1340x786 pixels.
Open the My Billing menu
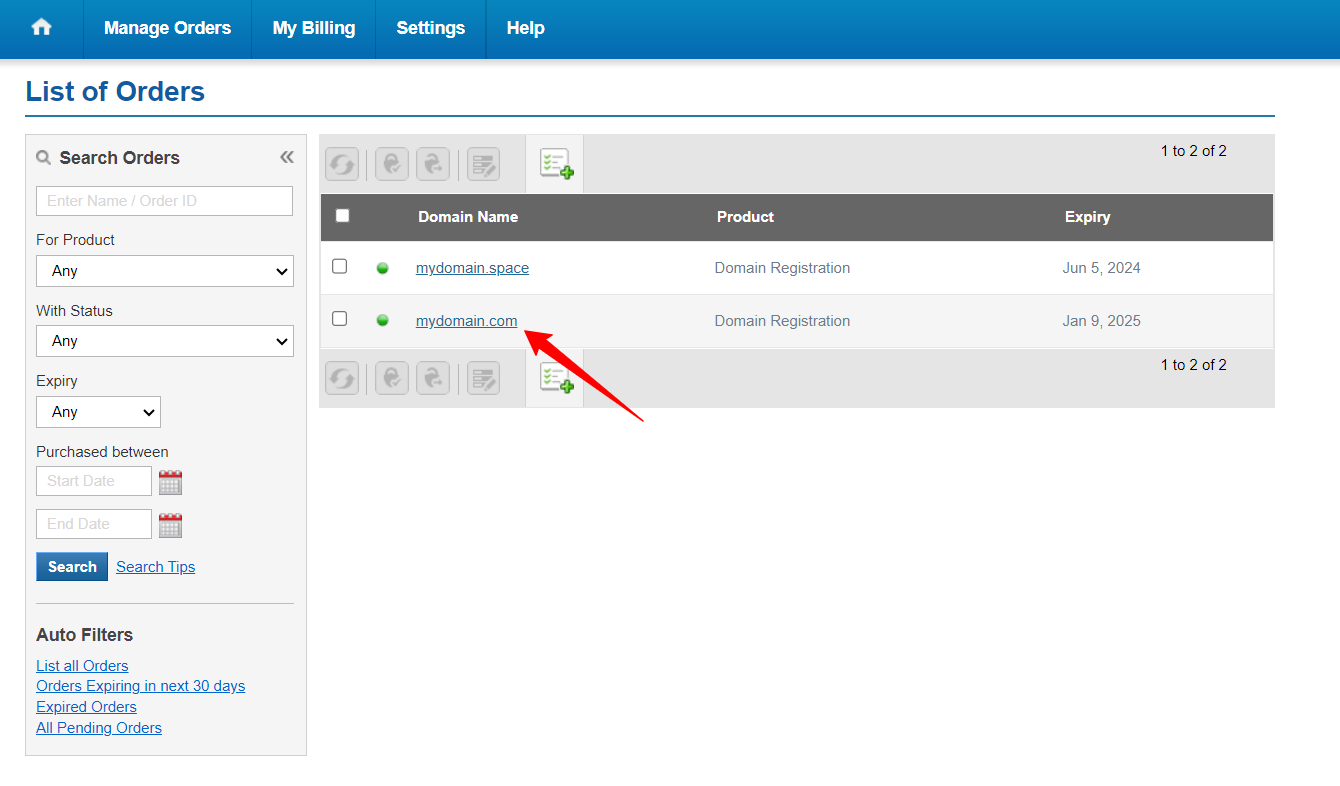point(313,28)
